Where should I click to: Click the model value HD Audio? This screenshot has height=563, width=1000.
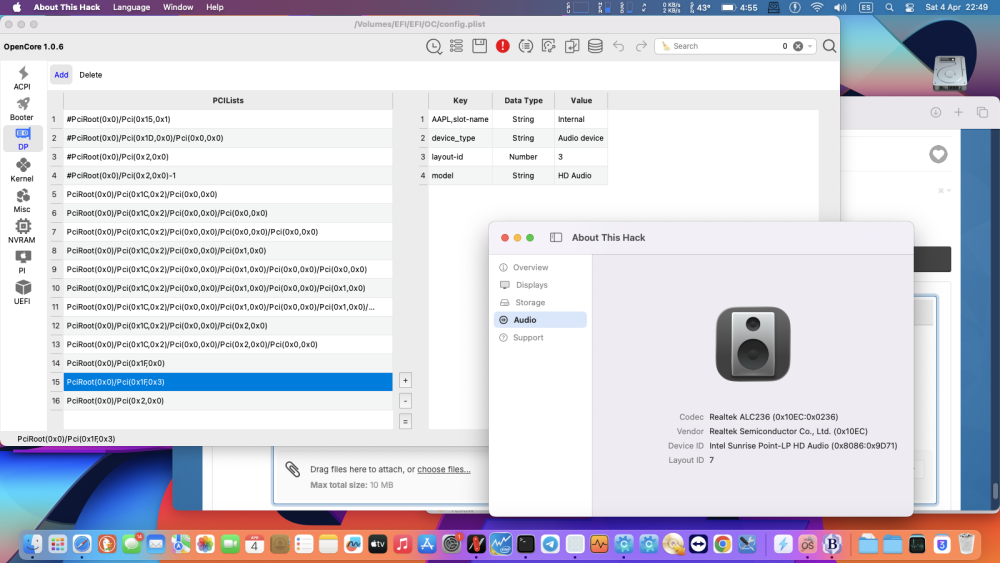pos(581,175)
